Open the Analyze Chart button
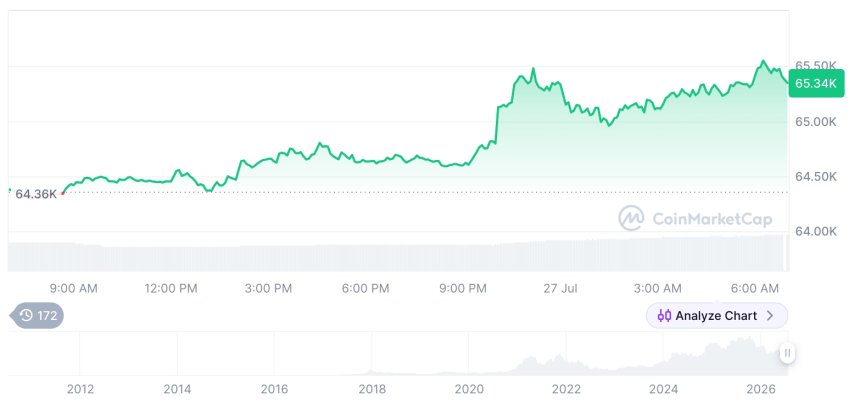 click(716, 315)
